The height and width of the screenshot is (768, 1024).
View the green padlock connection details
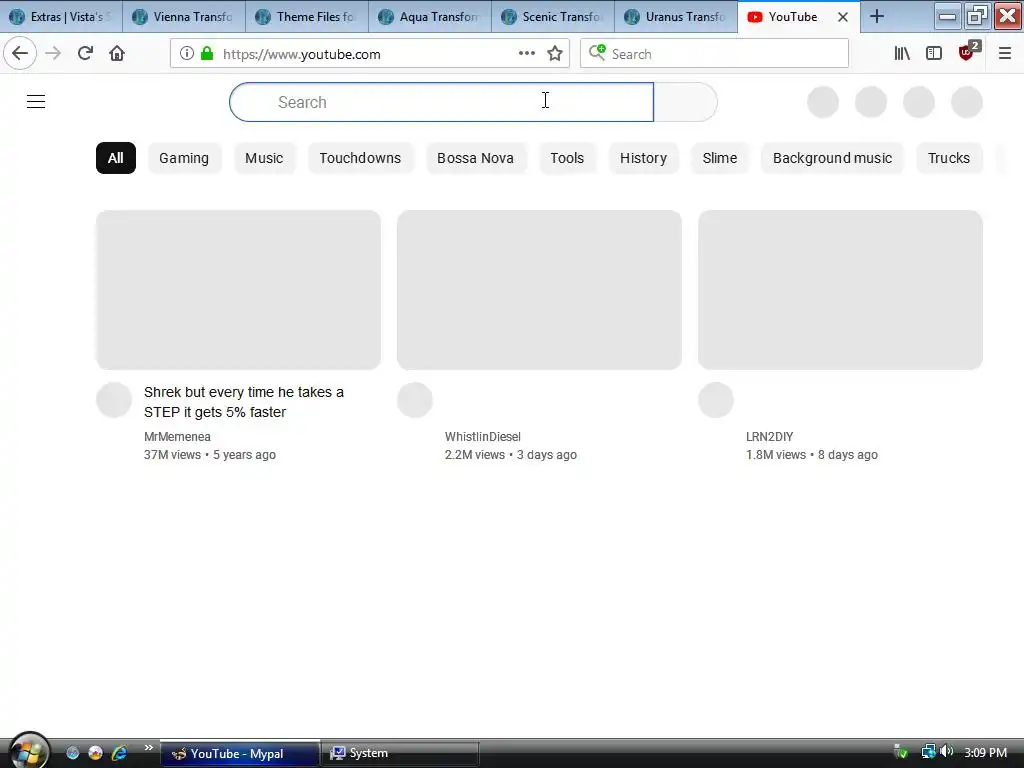click(x=207, y=54)
